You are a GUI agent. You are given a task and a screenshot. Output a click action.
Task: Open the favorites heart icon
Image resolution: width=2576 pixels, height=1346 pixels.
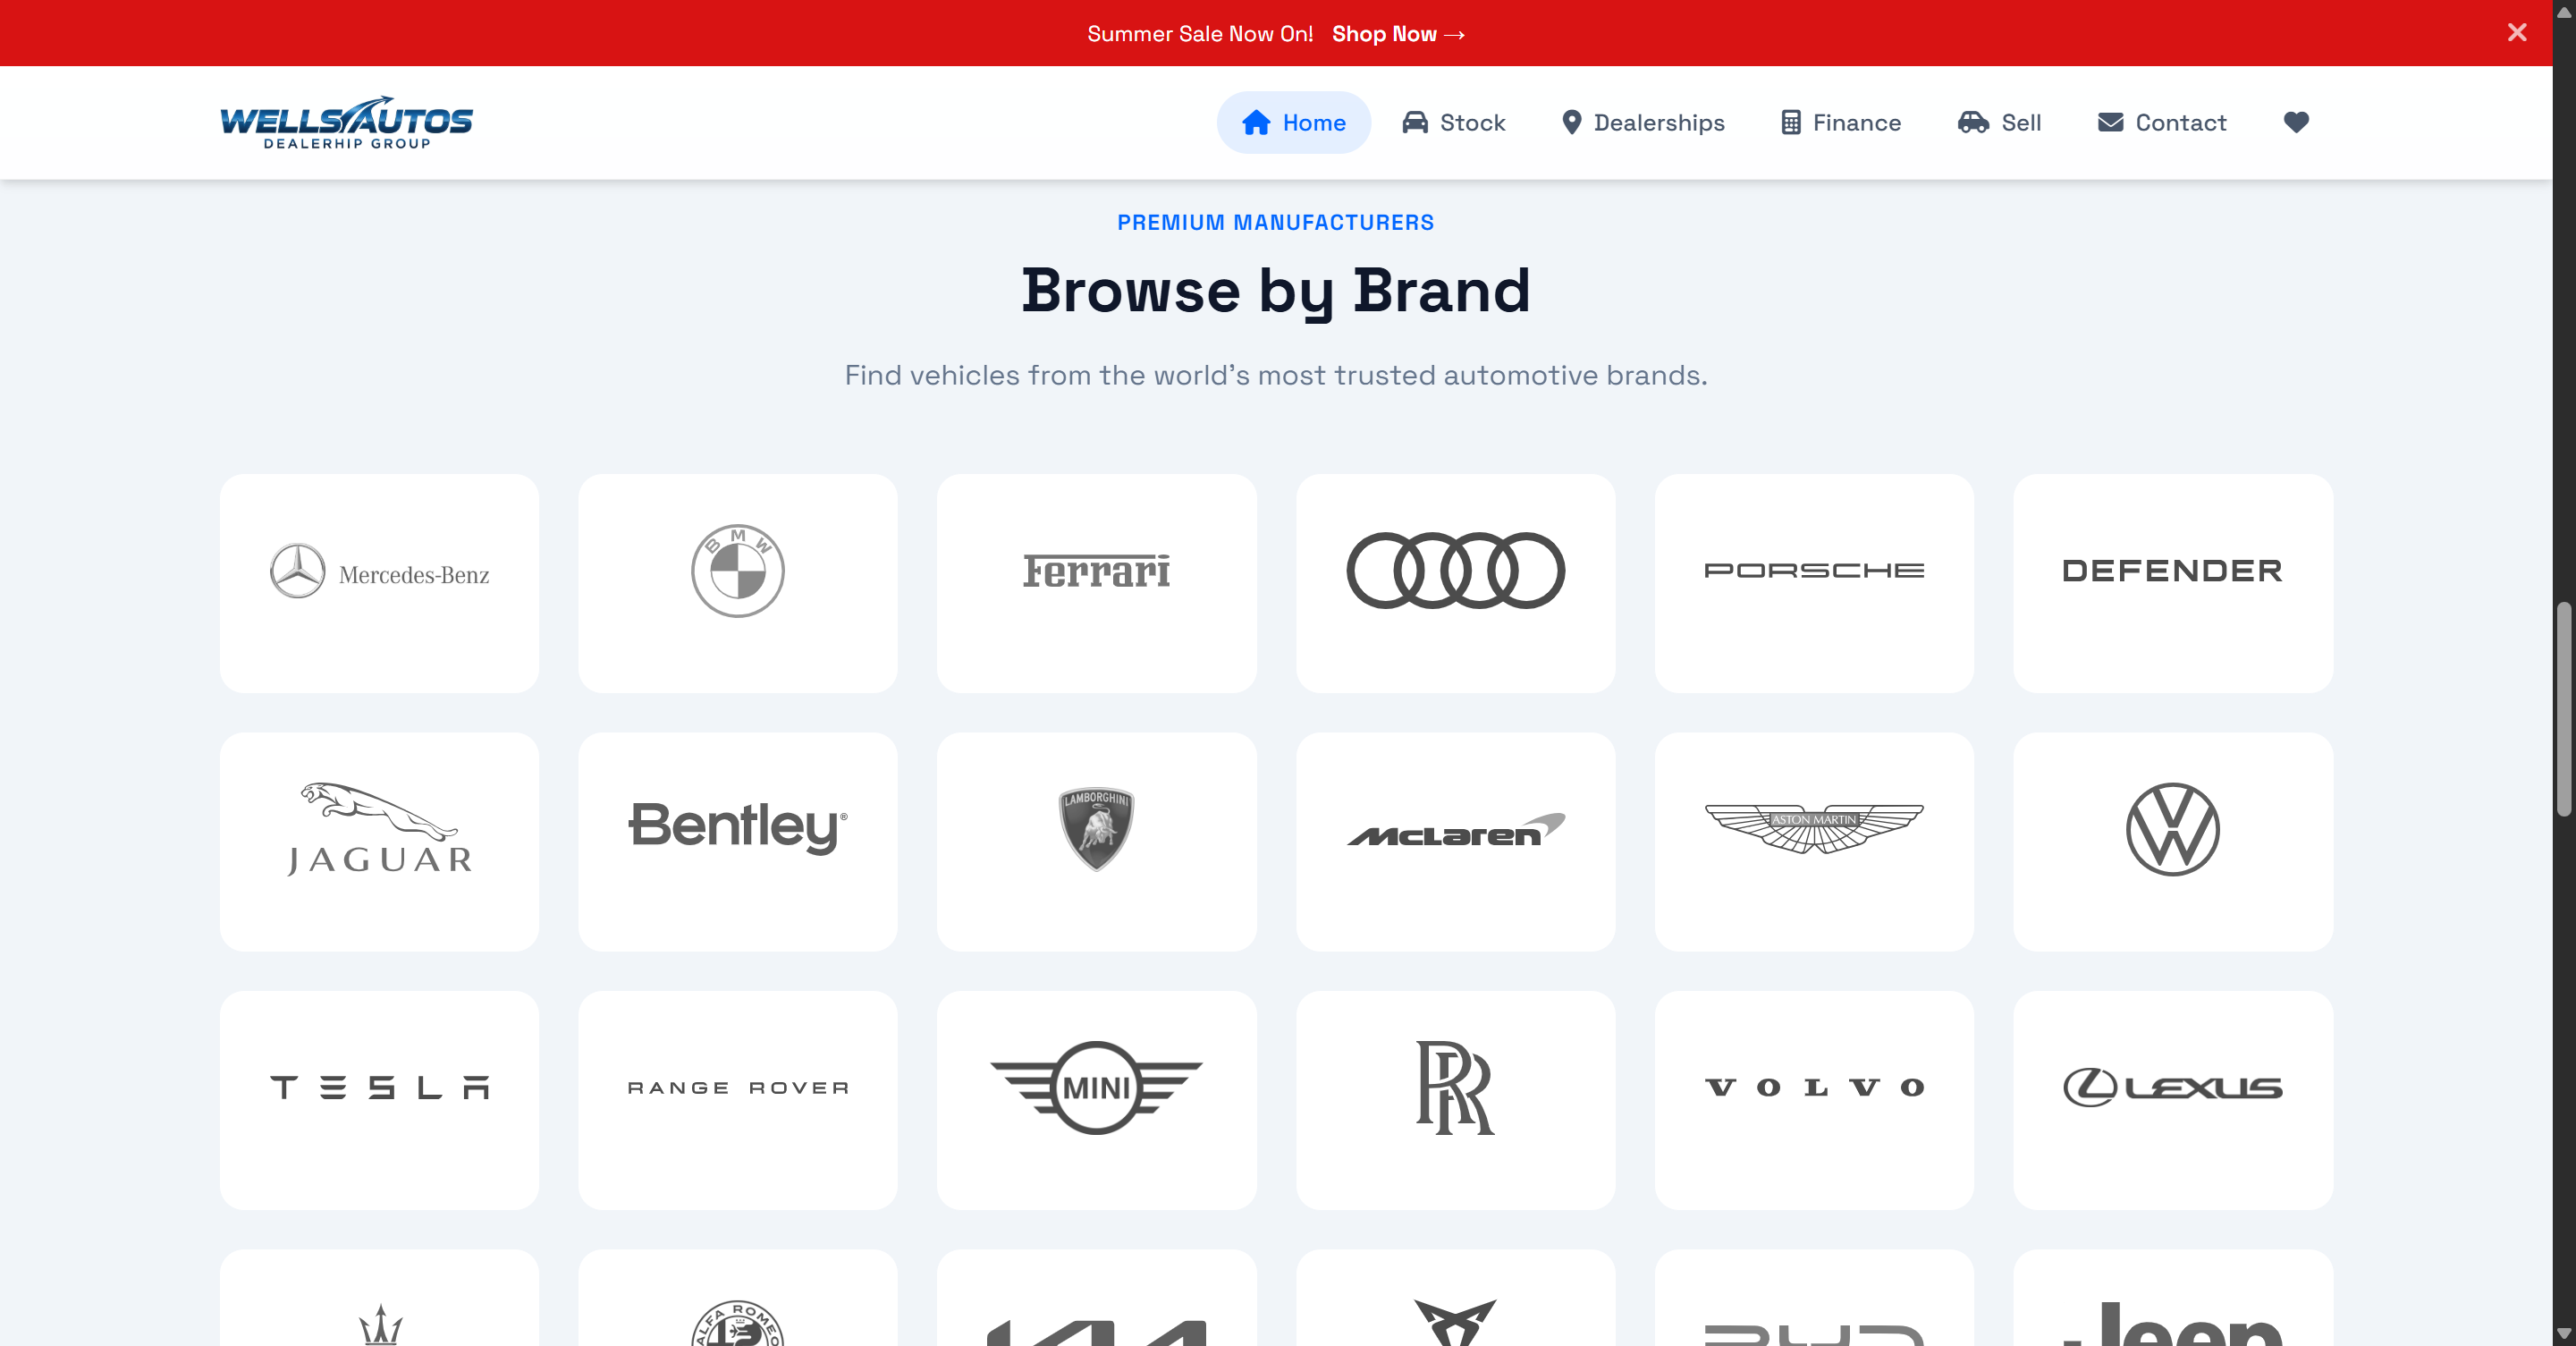(2296, 122)
